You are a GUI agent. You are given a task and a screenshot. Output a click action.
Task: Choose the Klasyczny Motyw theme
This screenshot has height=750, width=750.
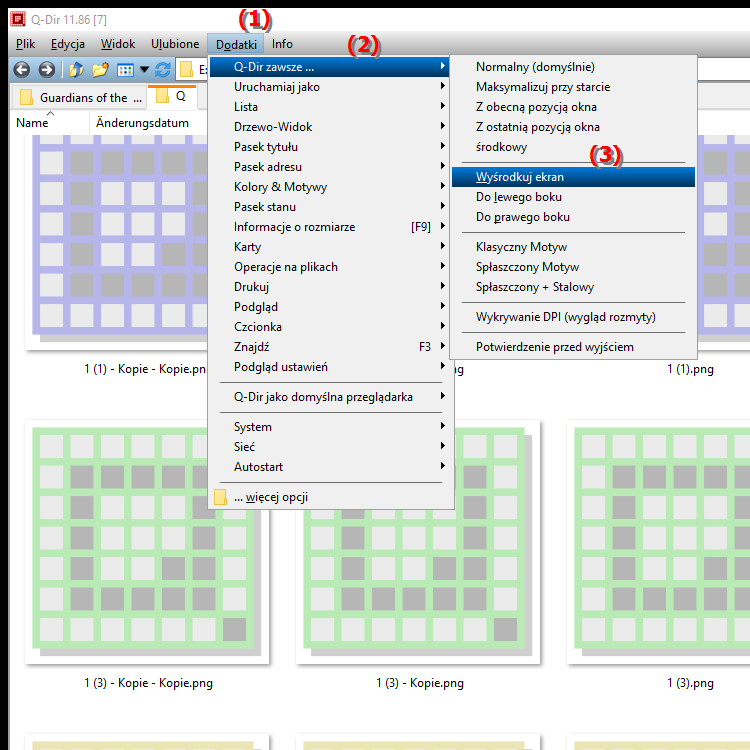click(573, 247)
